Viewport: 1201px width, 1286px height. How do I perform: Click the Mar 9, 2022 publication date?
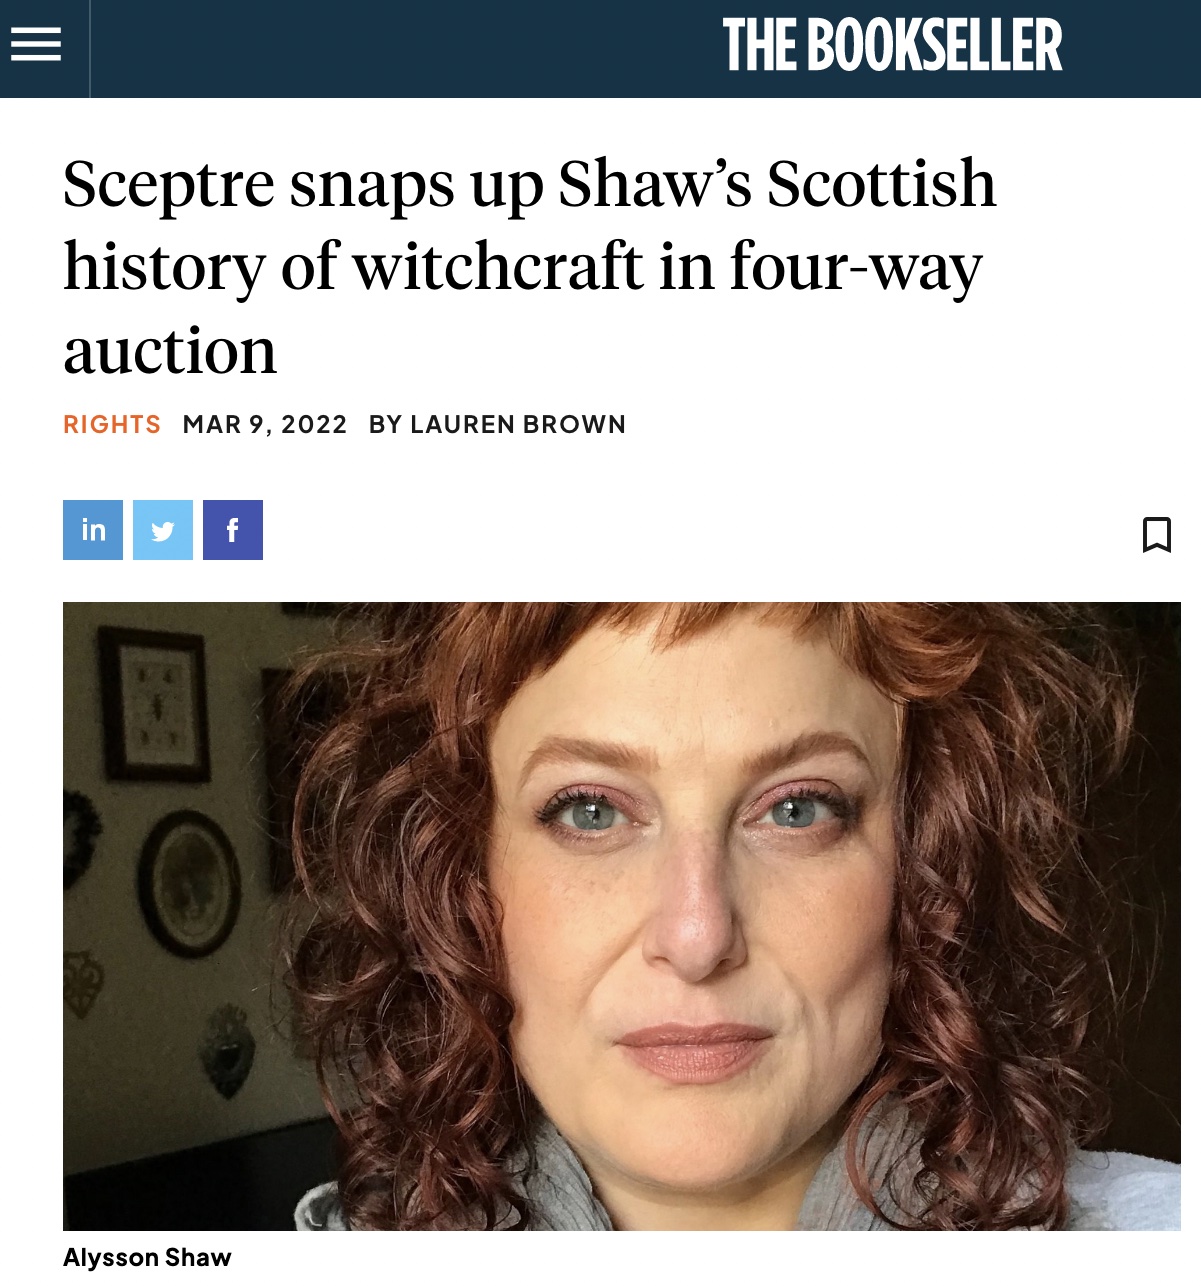[265, 425]
